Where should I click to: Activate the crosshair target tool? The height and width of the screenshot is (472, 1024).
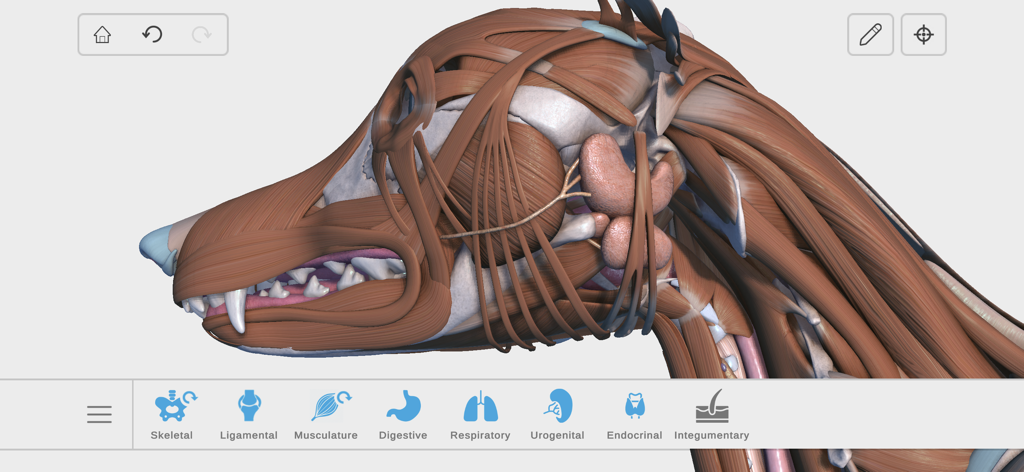pyautogui.click(x=923, y=35)
